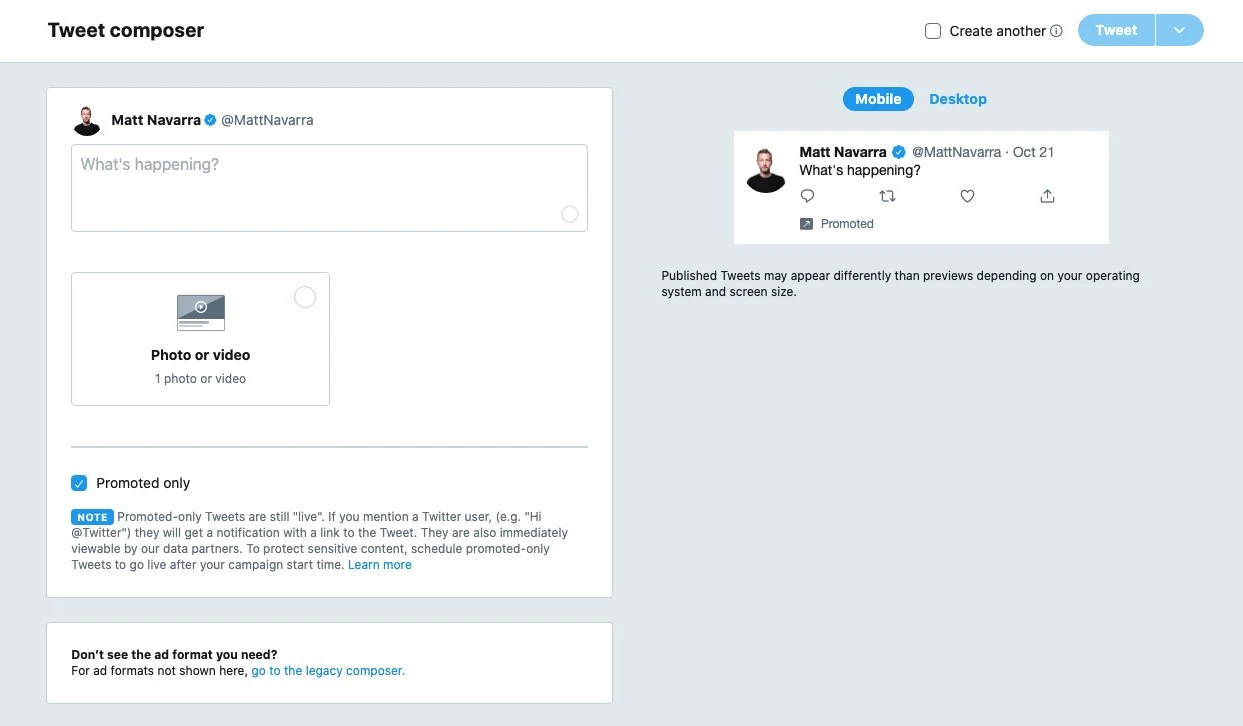Image resolution: width=1243 pixels, height=726 pixels.
Task: Click the share icon in the tweet preview
Action: (1047, 196)
